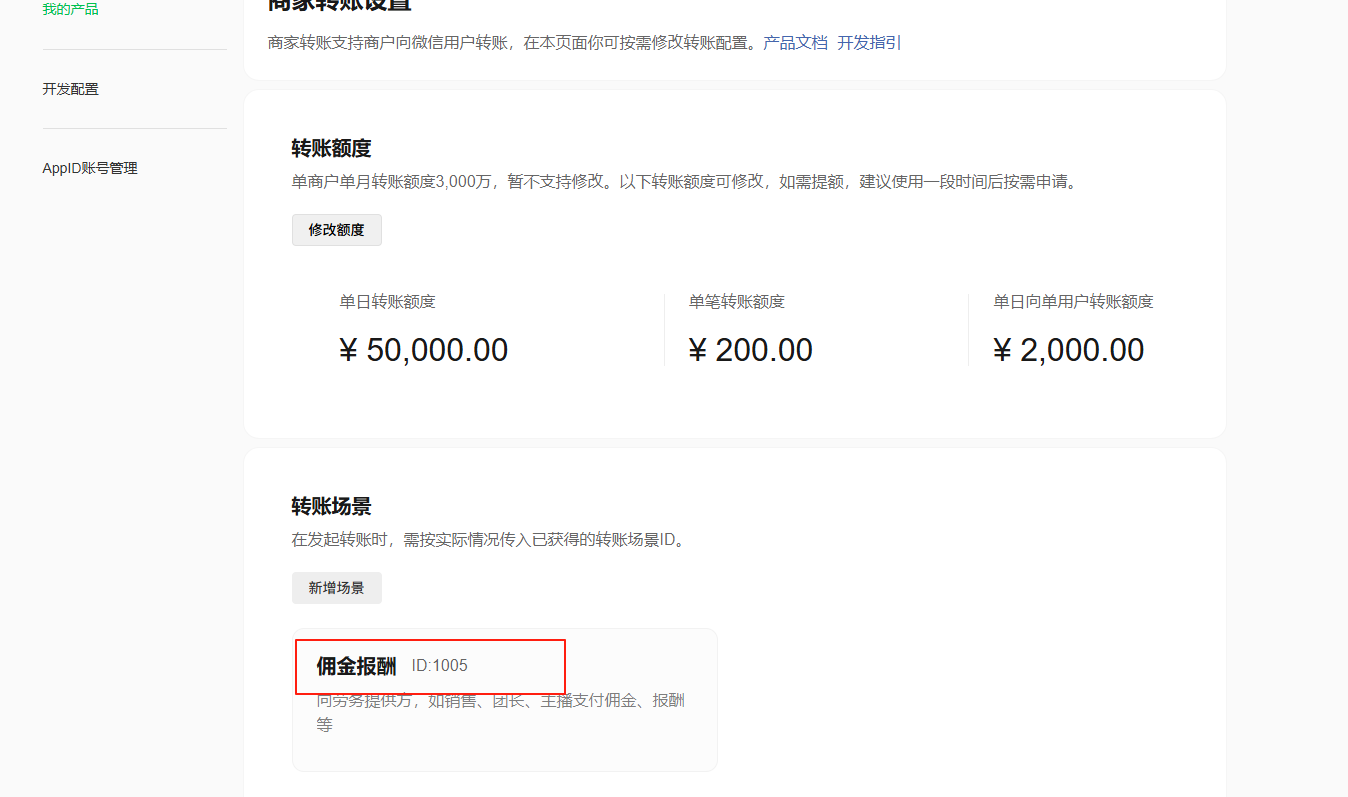Click the ¥ 50,000.00 daily limit amount
The image size is (1348, 797).
point(423,350)
